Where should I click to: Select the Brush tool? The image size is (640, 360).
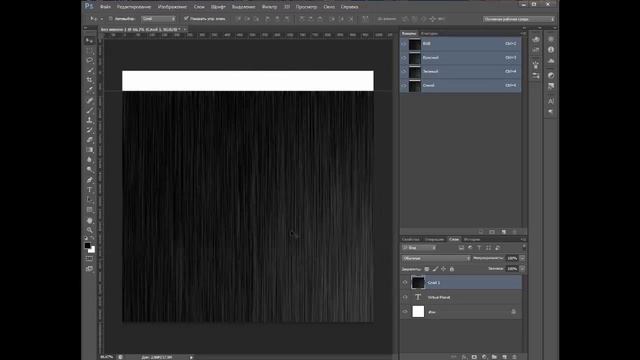tap(89, 110)
